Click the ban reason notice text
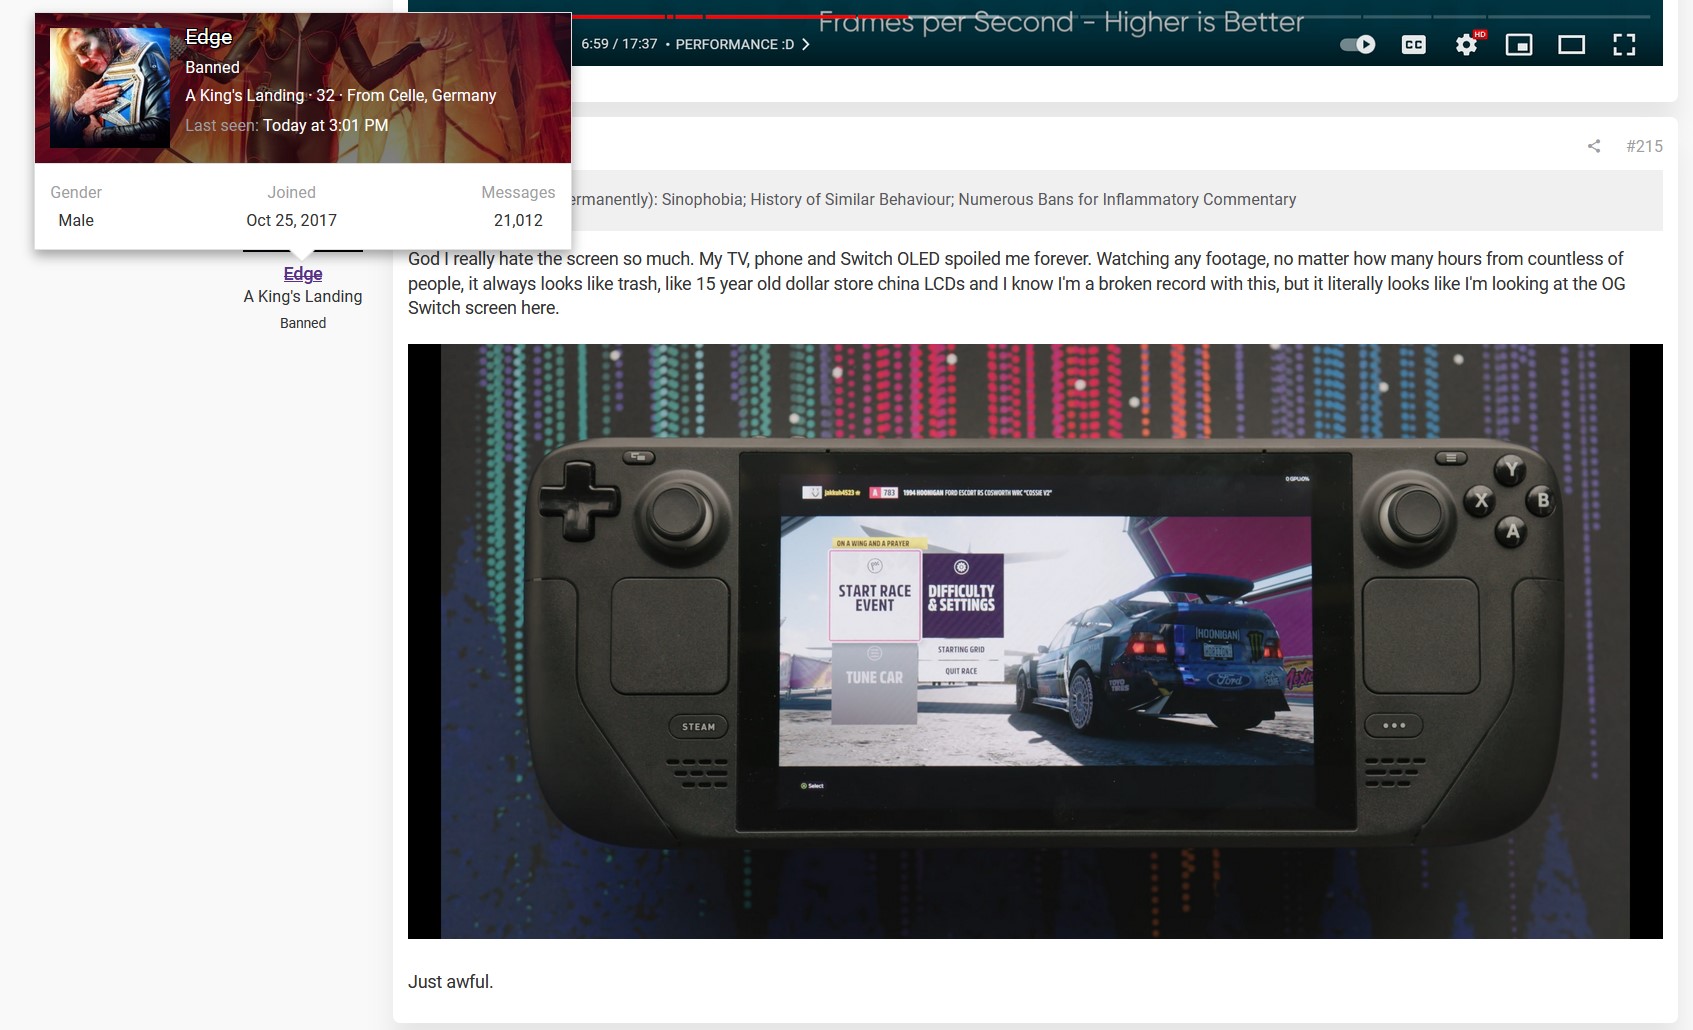Viewport: 1693px width, 1030px height. [x=934, y=199]
